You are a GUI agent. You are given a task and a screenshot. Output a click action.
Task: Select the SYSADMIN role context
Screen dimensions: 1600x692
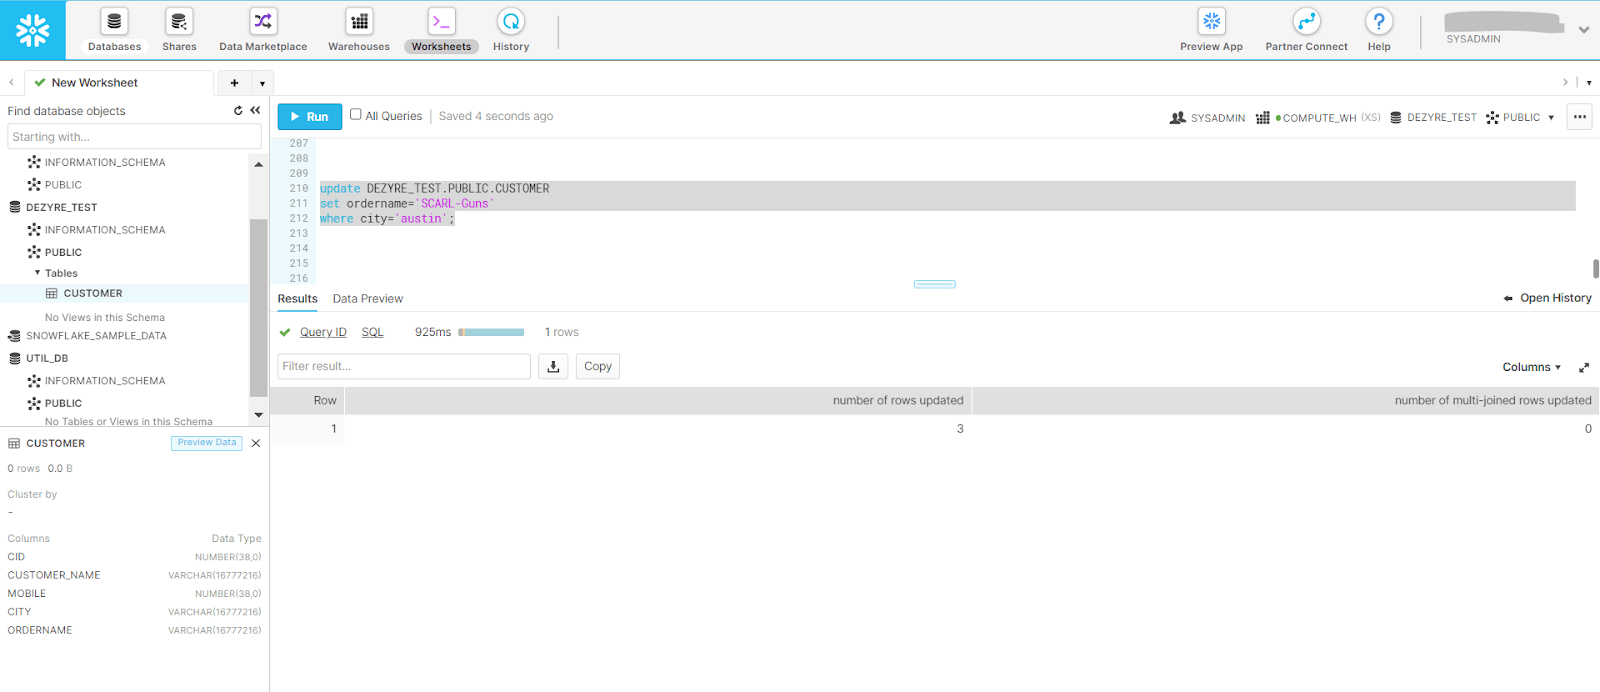[1207, 118]
